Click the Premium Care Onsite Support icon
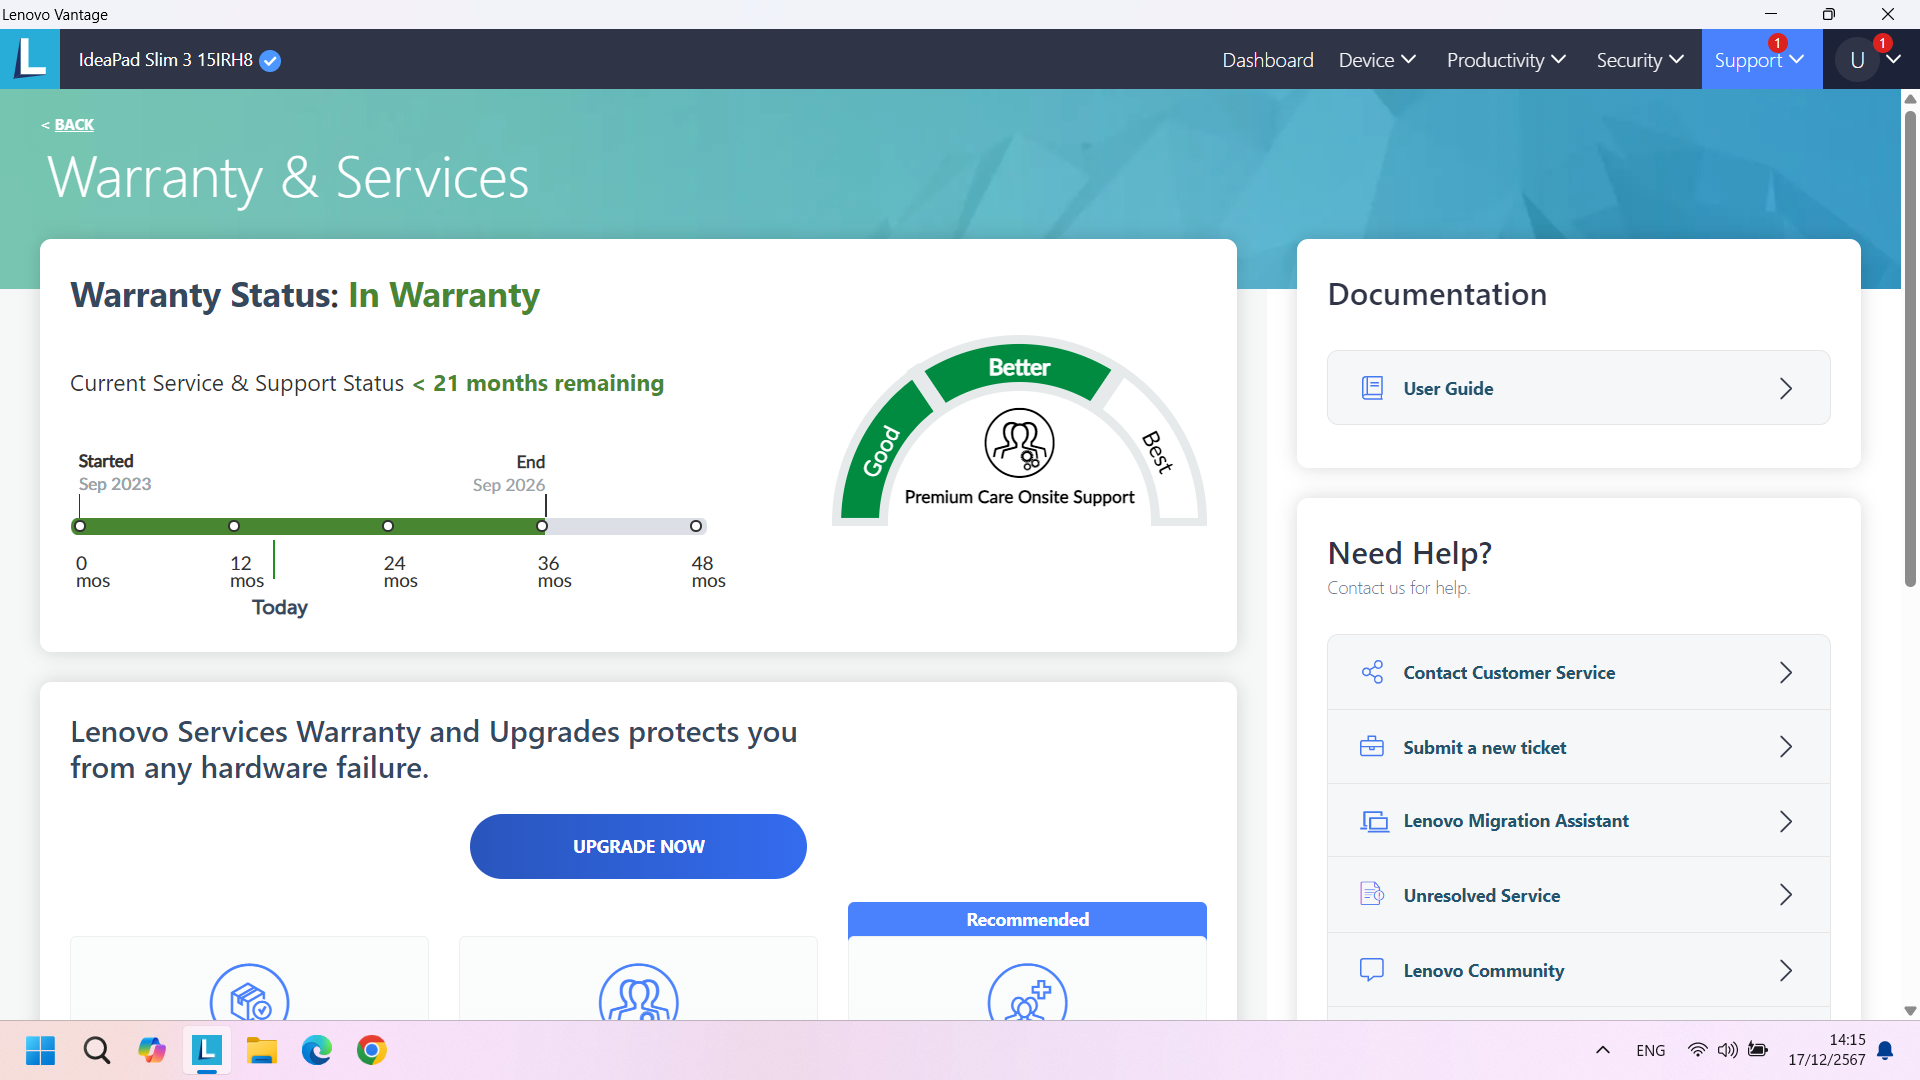Viewport: 1920px width, 1080px height. pyautogui.click(x=1019, y=443)
